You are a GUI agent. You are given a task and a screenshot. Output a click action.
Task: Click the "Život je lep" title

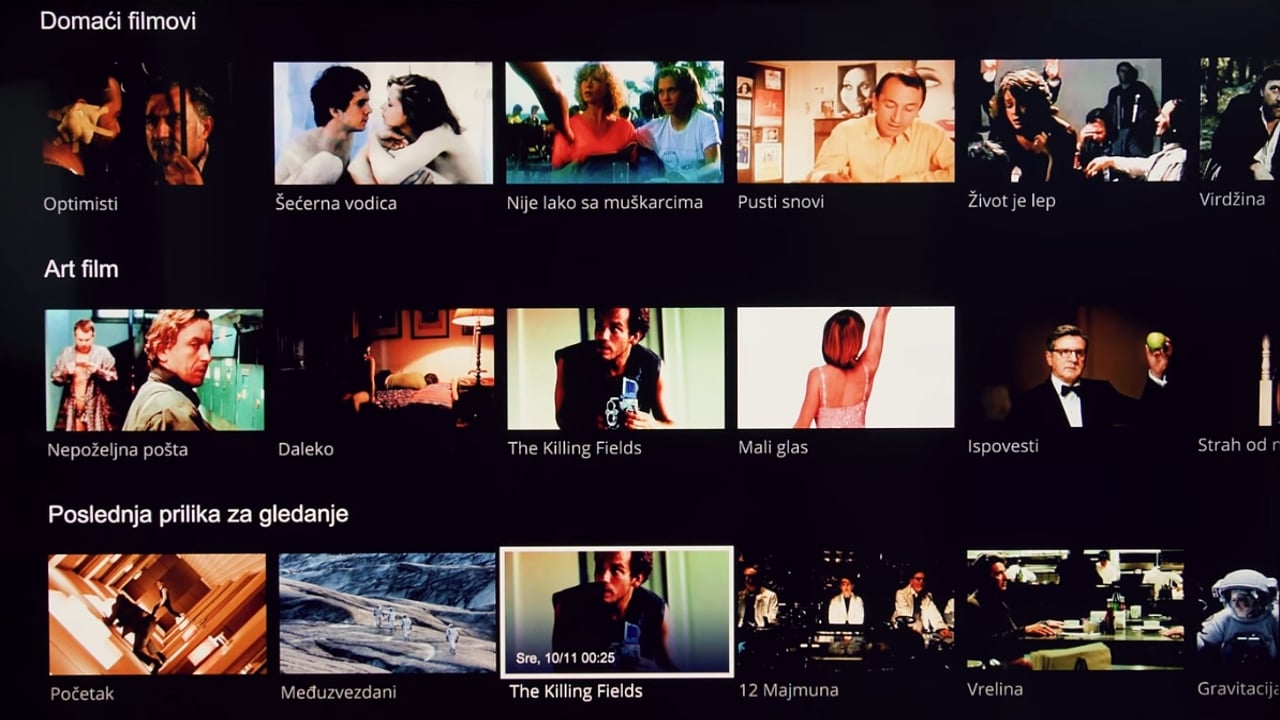click(1012, 201)
